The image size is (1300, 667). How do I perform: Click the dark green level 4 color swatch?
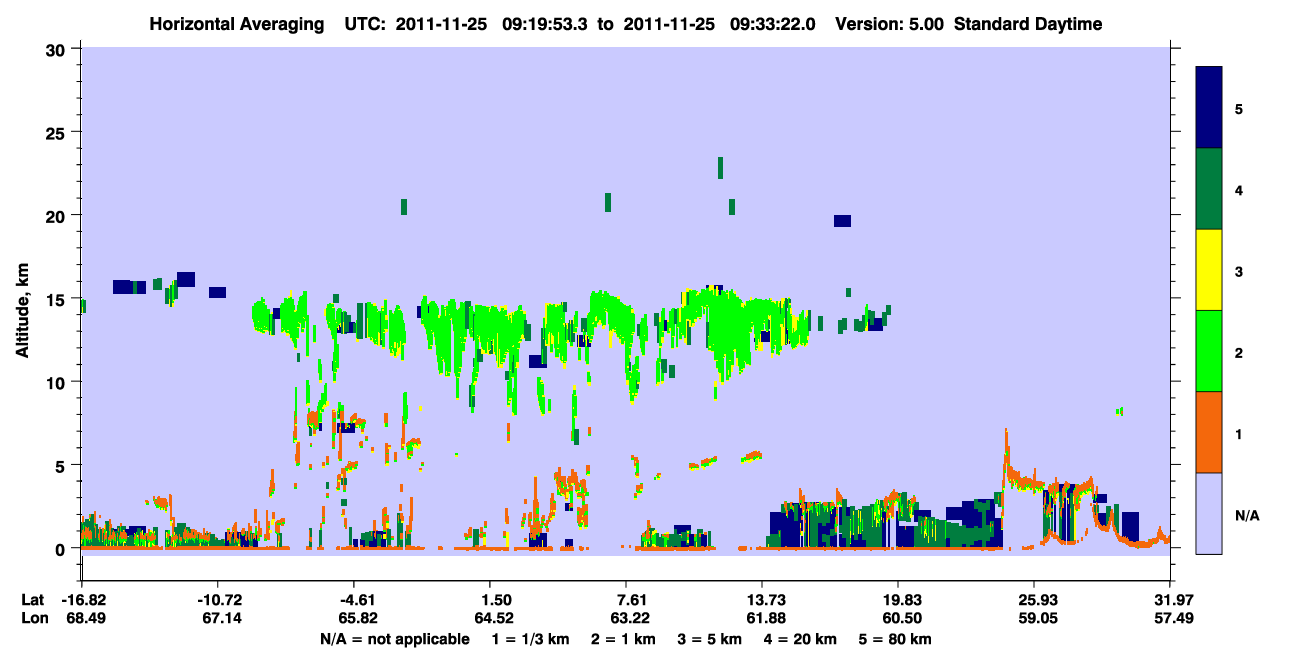click(x=1209, y=189)
